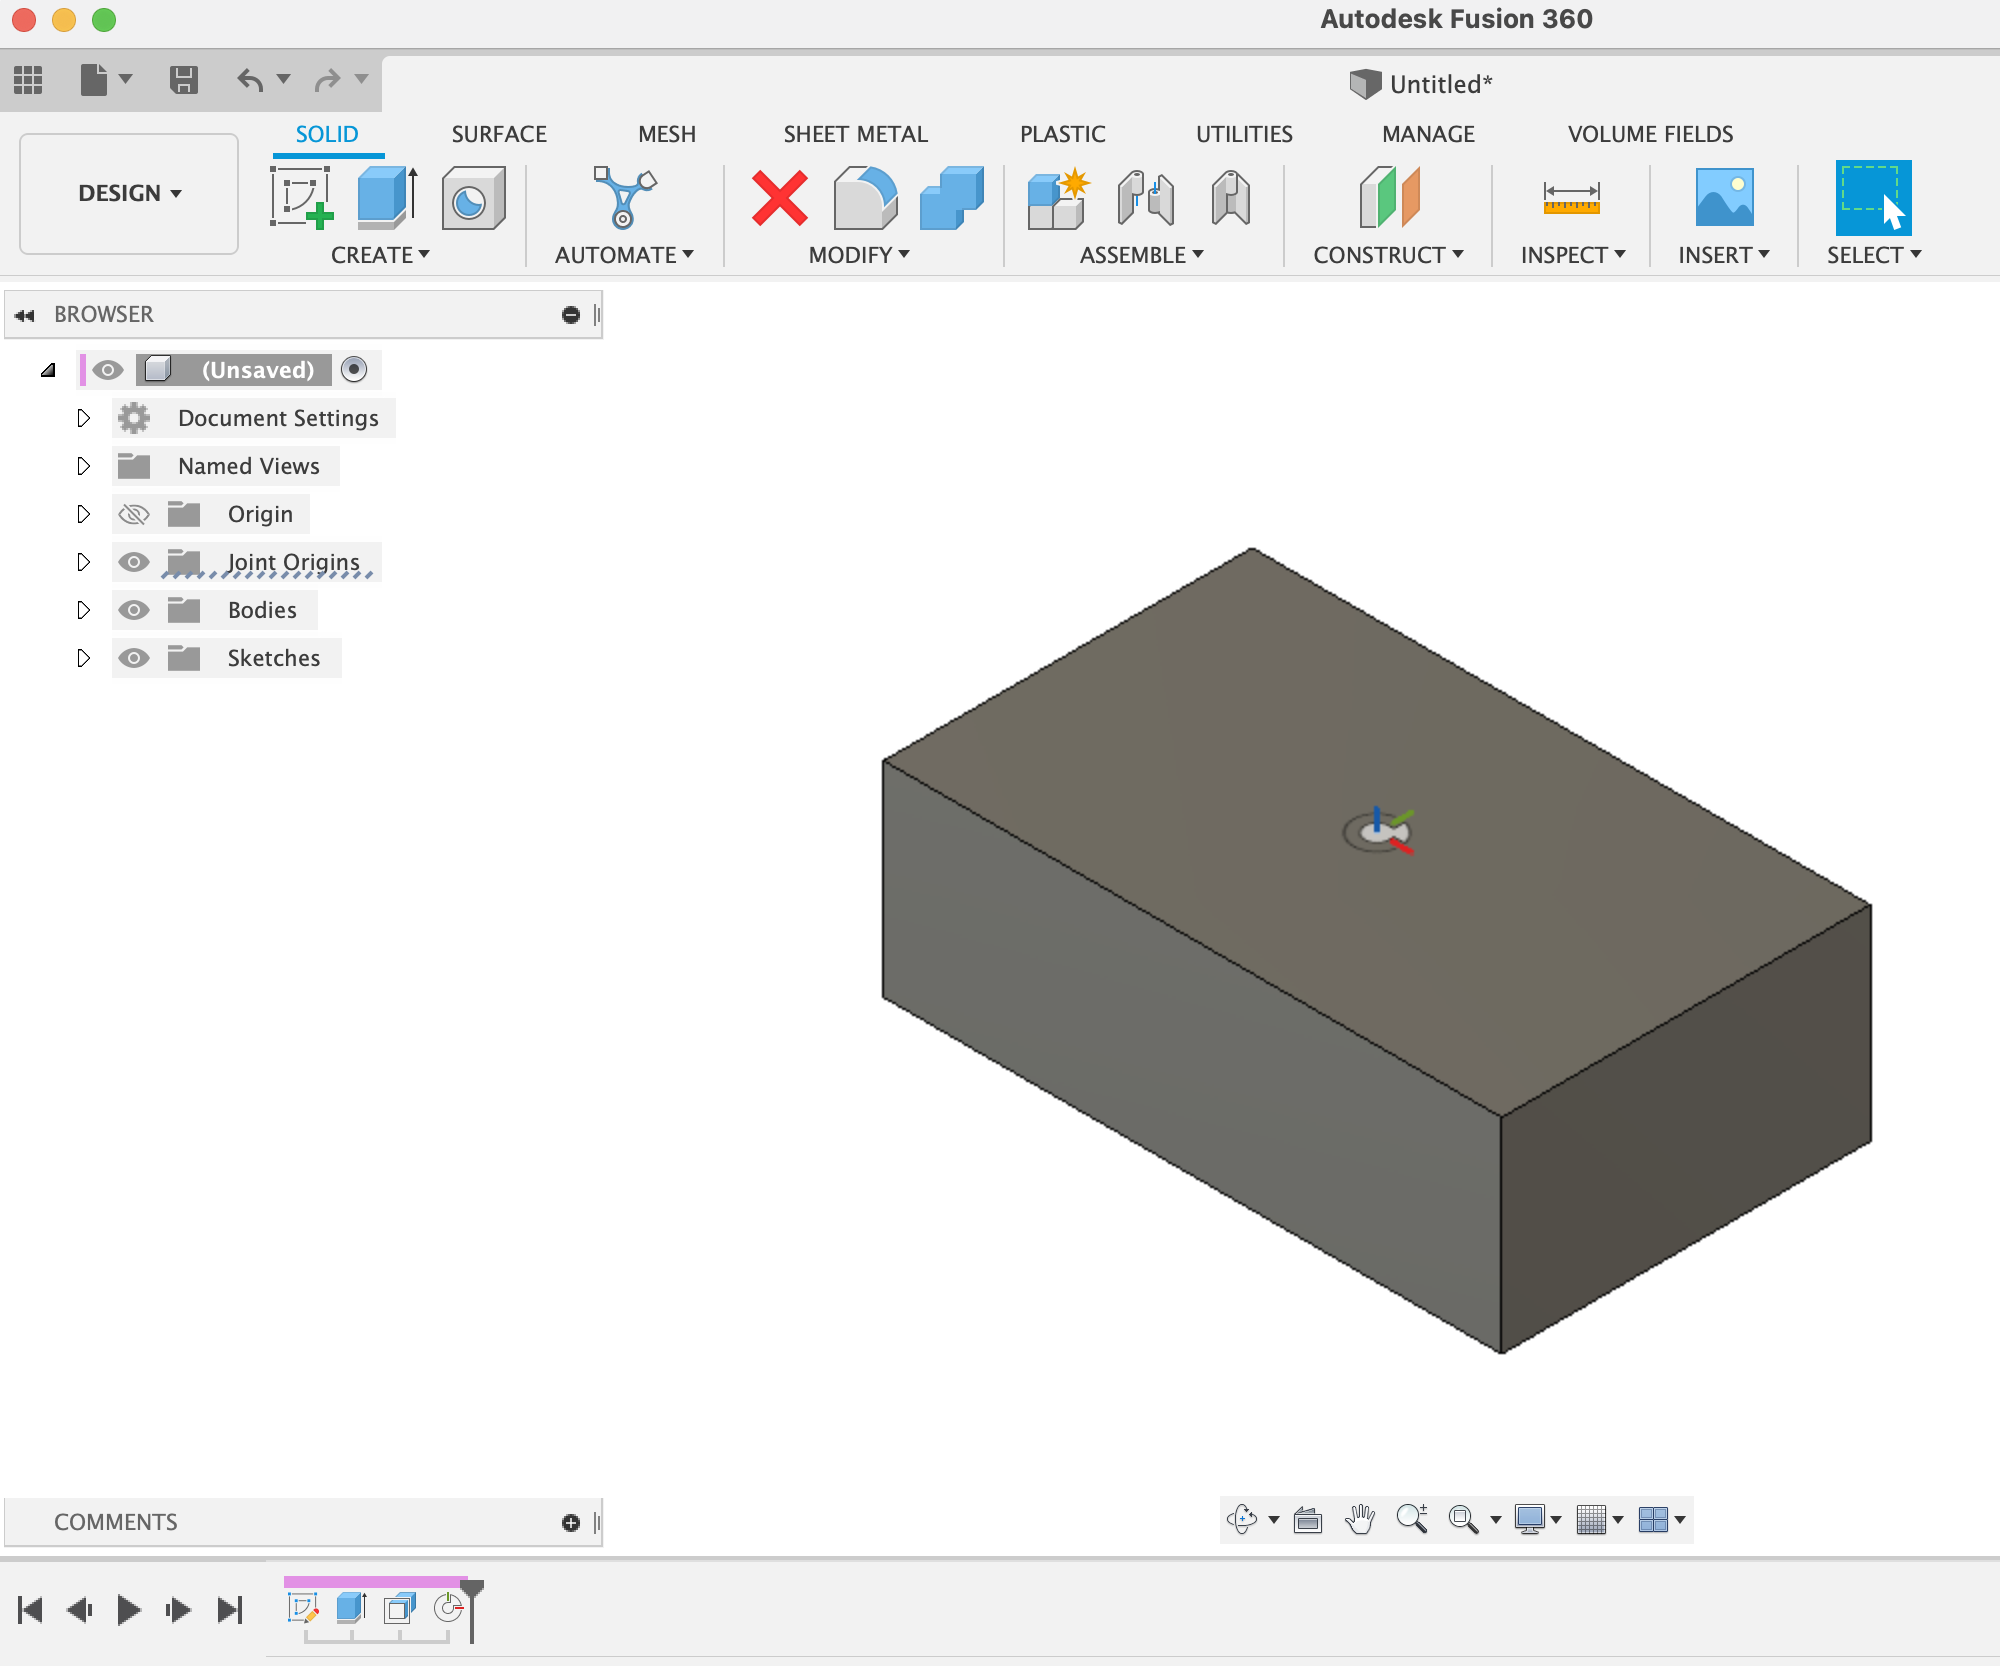Image resolution: width=2000 pixels, height=1666 pixels.
Task: Open the Hole tool
Action: click(473, 198)
